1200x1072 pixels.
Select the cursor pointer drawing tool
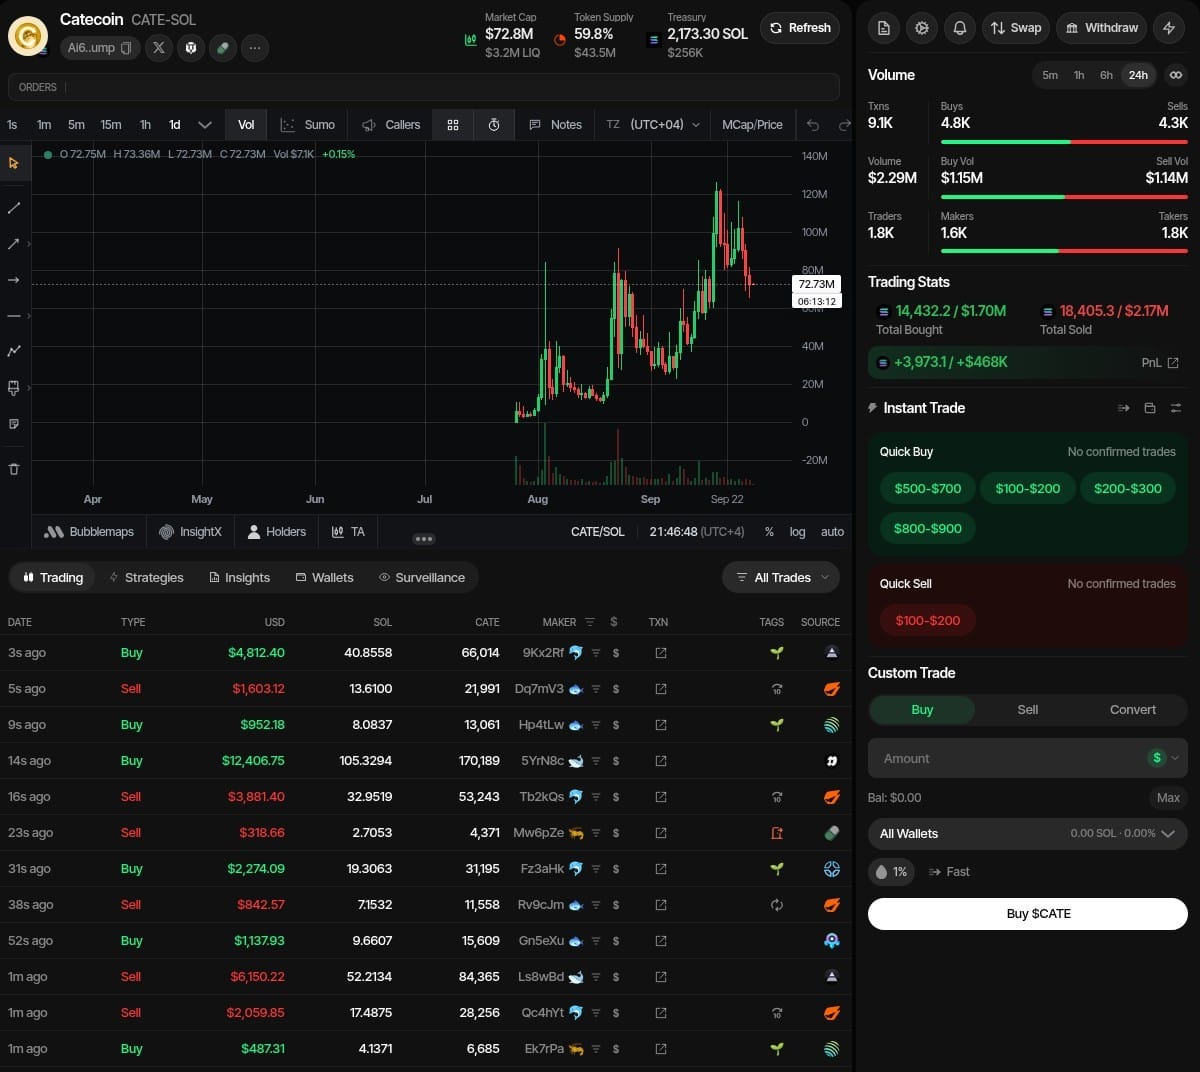coord(14,163)
